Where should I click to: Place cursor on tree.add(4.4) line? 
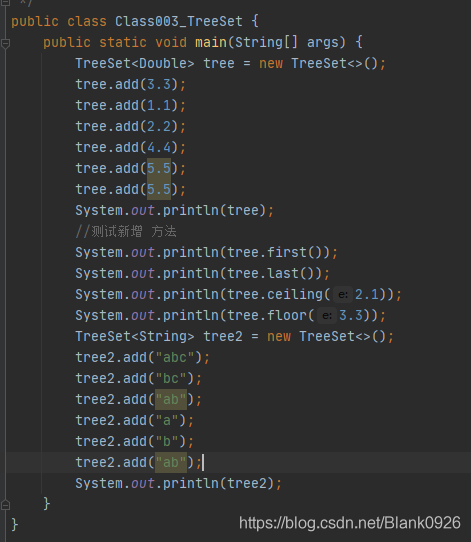(131, 148)
